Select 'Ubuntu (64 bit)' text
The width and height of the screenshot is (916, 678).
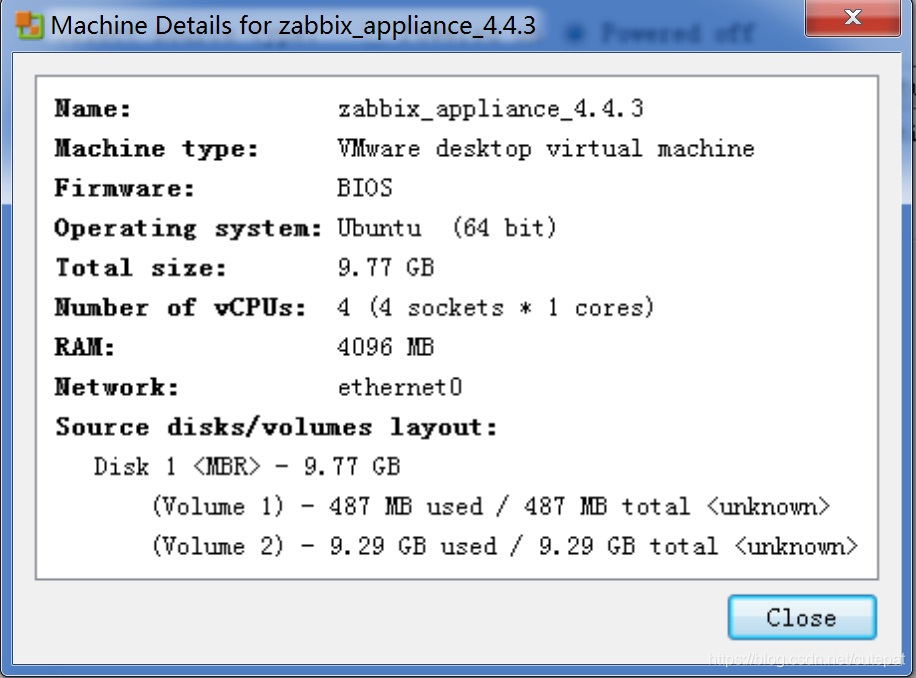(447, 228)
